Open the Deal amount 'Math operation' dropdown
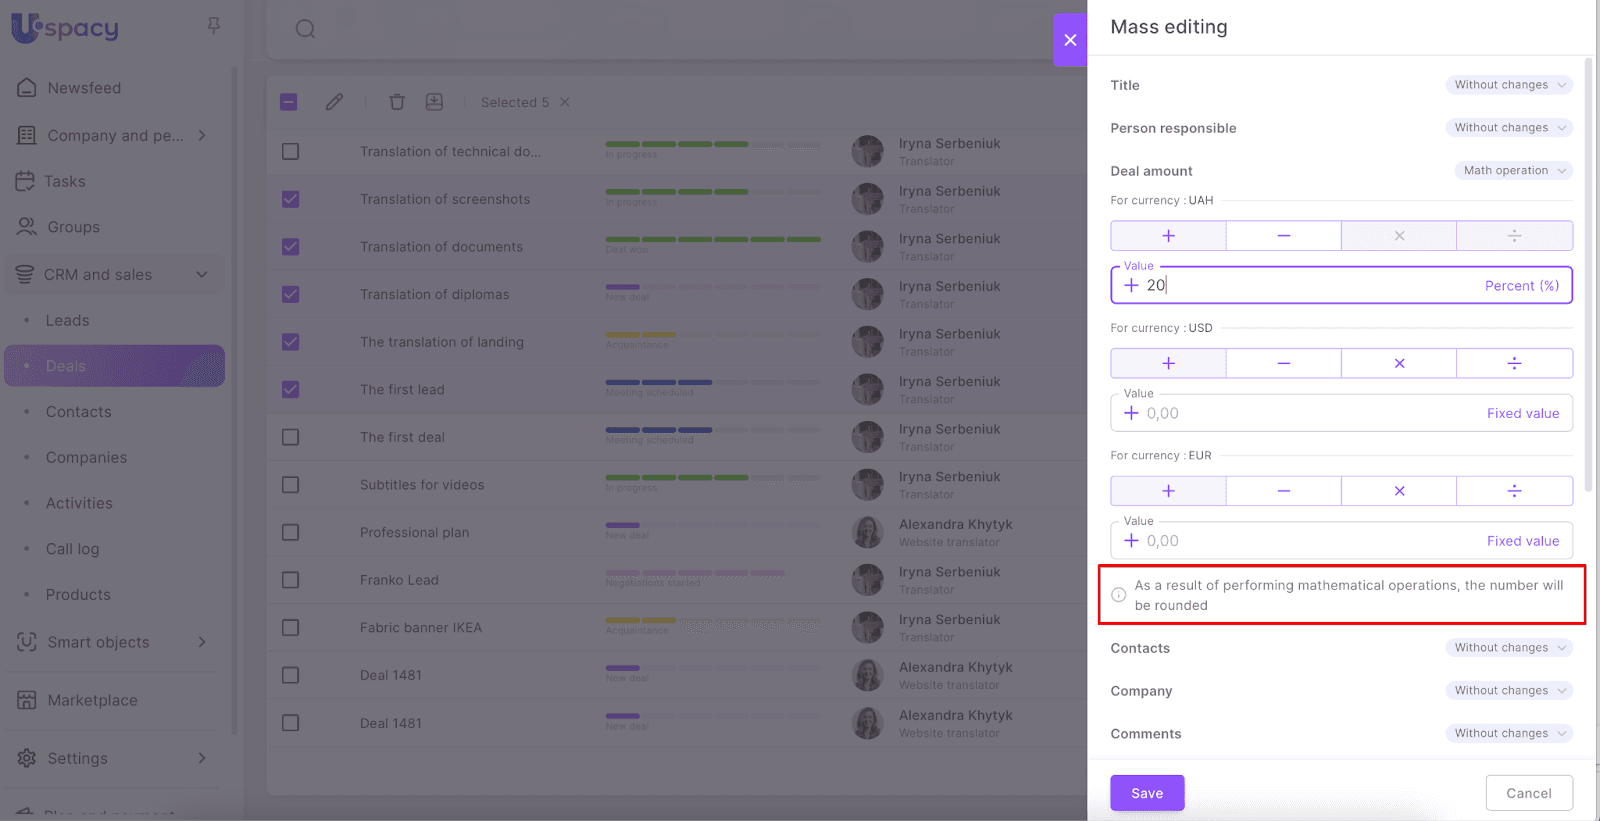1600x821 pixels. (1512, 171)
